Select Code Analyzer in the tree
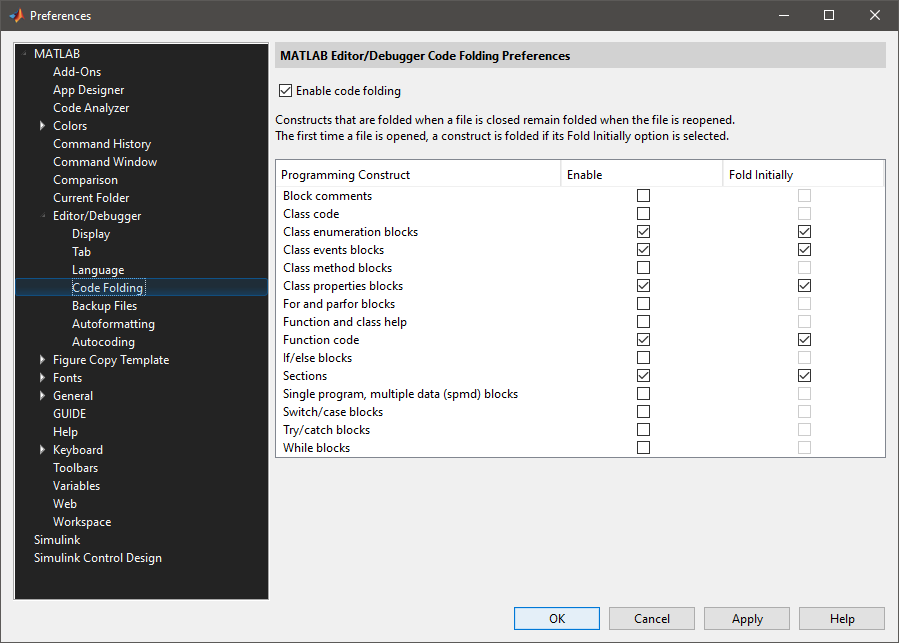Image resolution: width=899 pixels, height=643 pixels. 91,108
